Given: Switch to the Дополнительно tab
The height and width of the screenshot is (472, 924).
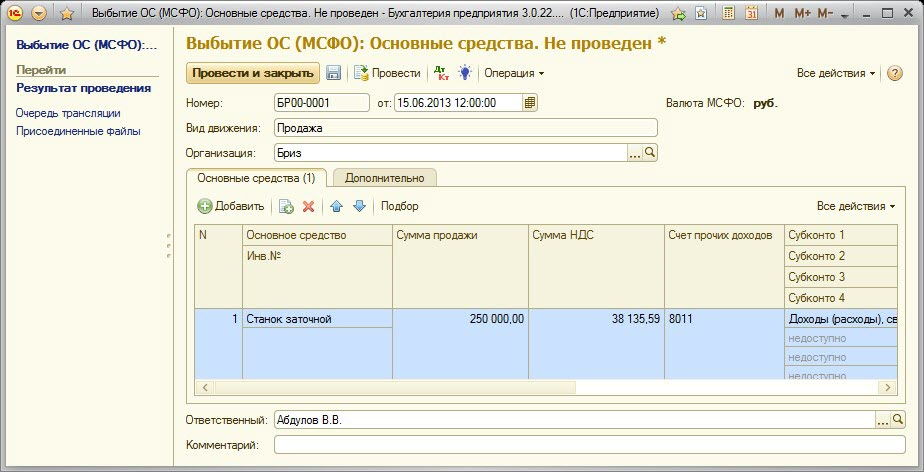Looking at the screenshot, I should [384, 178].
